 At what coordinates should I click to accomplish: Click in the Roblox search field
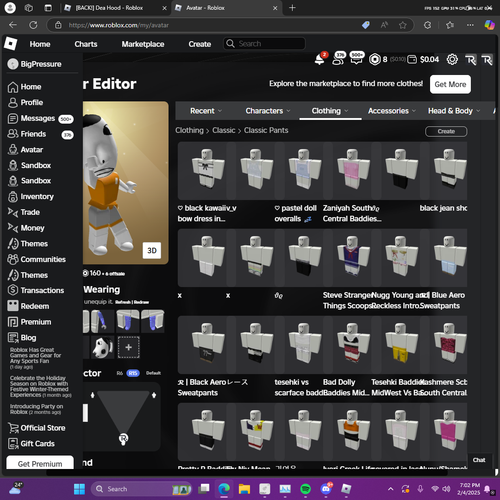point(264,44)
